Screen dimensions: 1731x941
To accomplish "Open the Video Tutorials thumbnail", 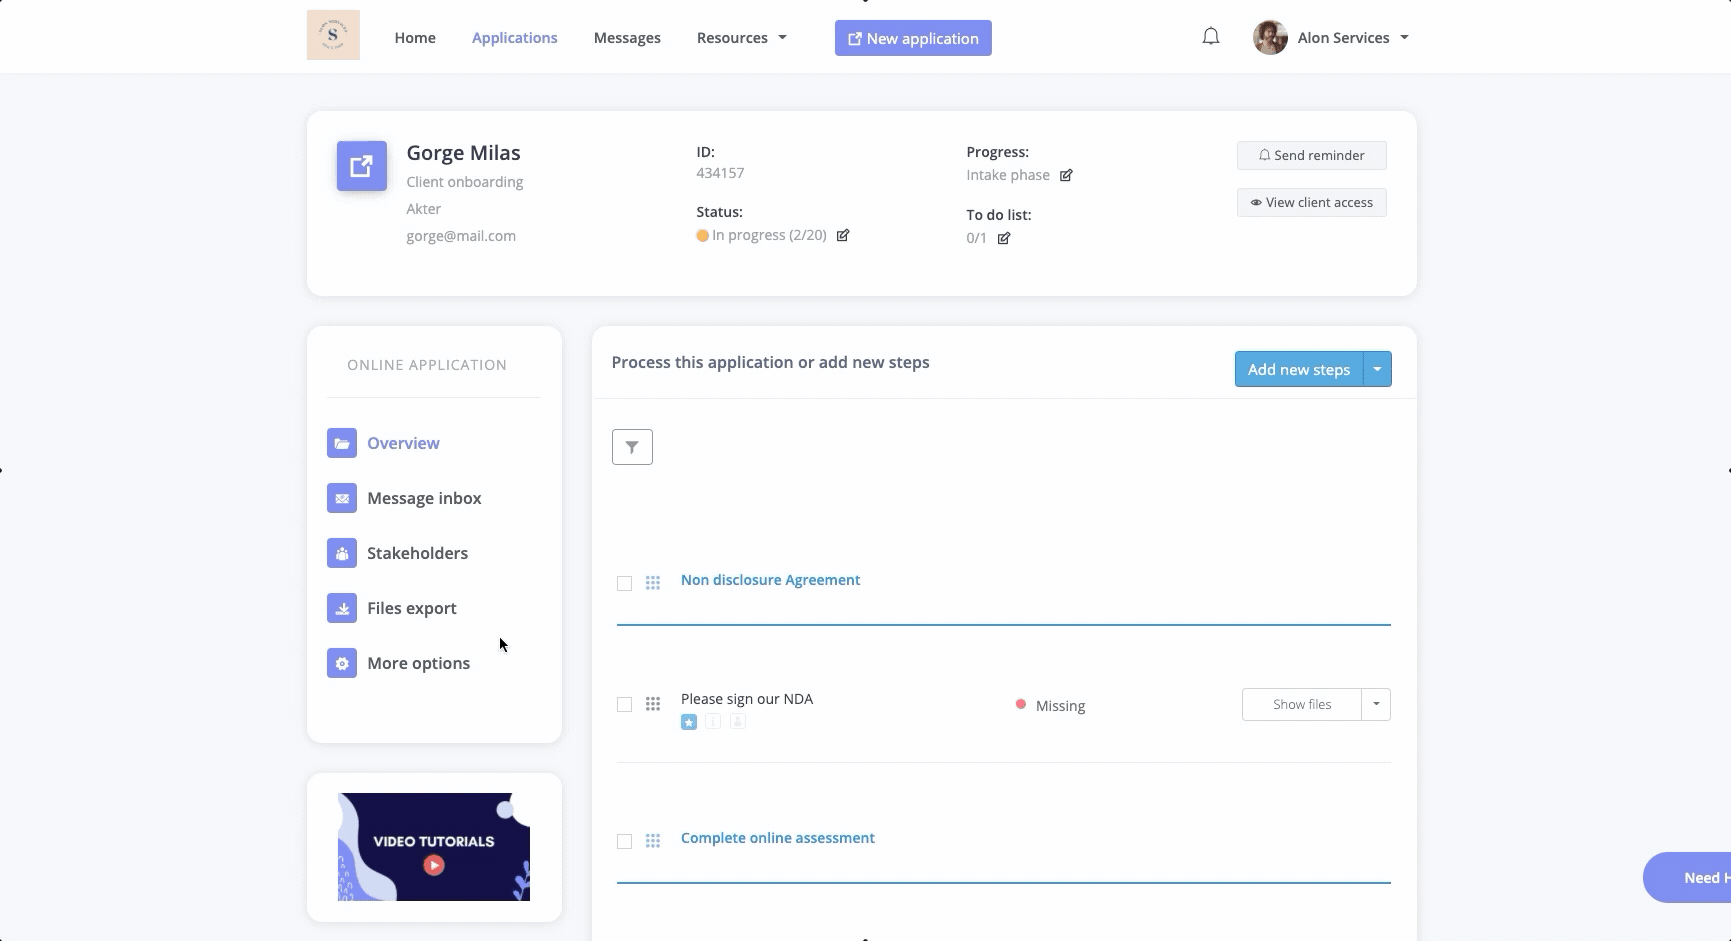I will (434, 847).
